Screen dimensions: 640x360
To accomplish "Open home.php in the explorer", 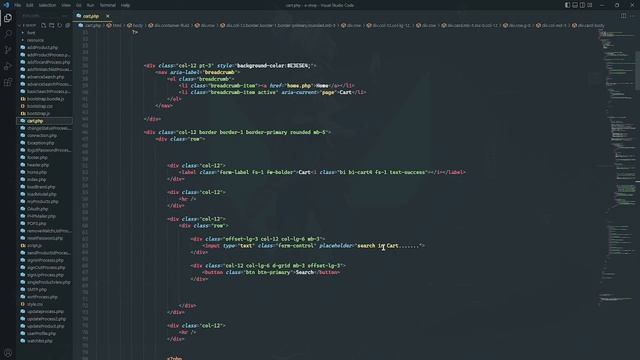I will click(x=37, y=172).
